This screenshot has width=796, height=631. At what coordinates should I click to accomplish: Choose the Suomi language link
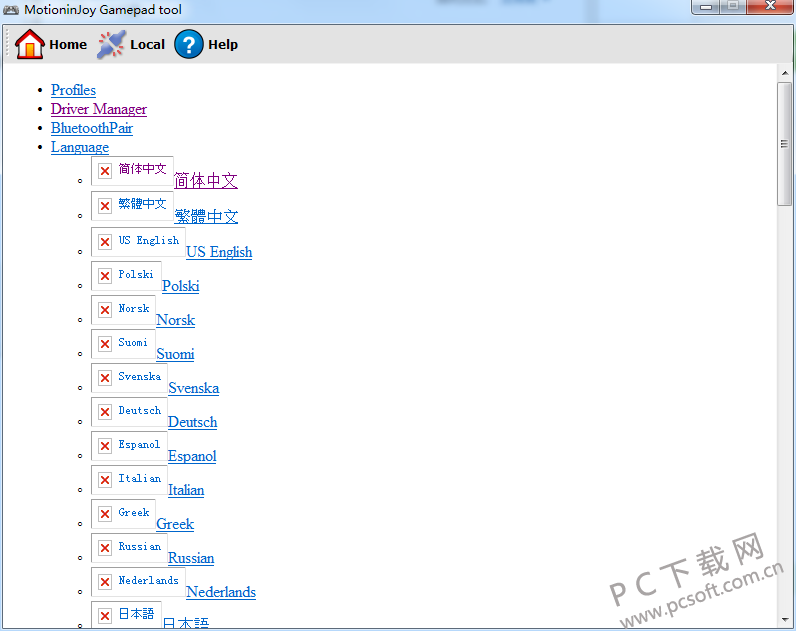click(175, 354)
